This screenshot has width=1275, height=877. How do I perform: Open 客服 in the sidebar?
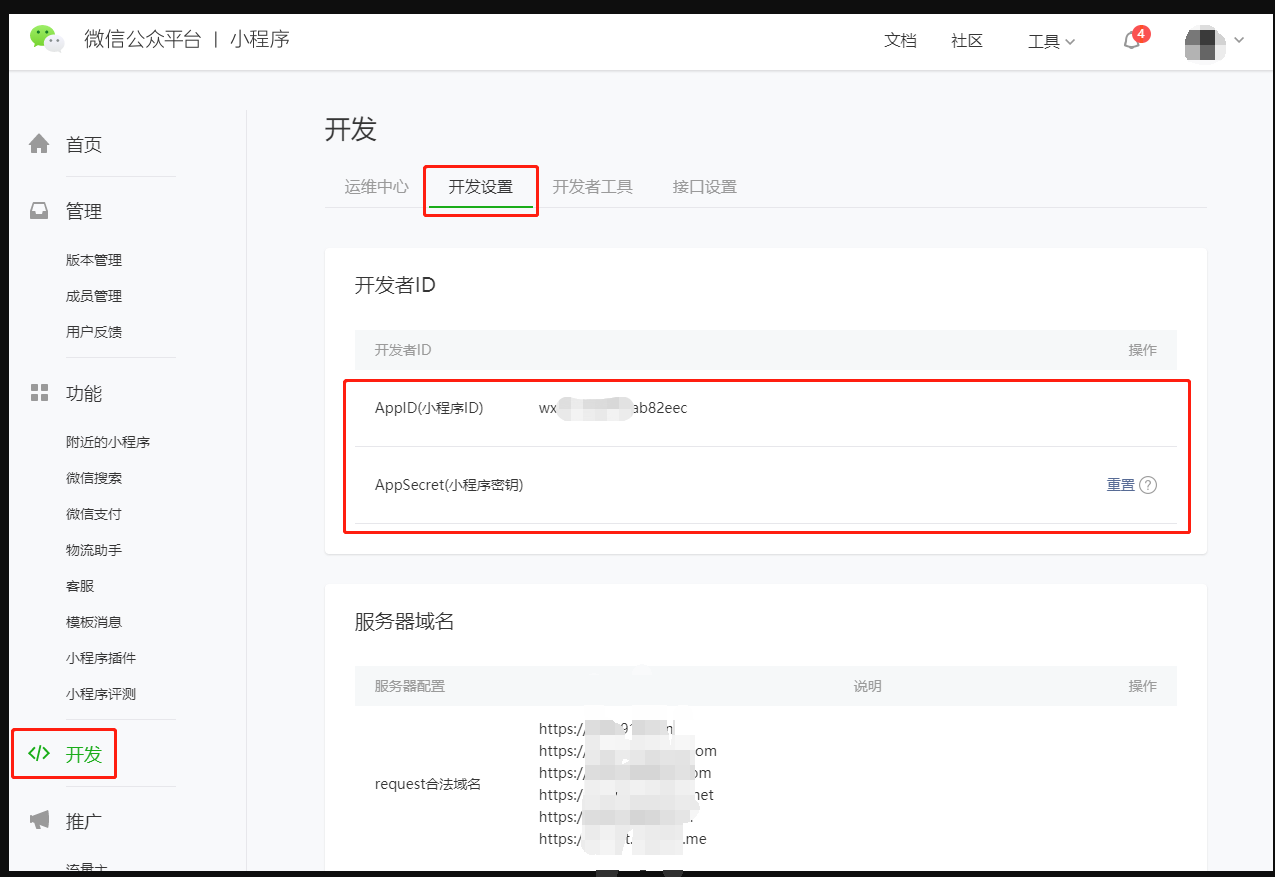(80, 586)
